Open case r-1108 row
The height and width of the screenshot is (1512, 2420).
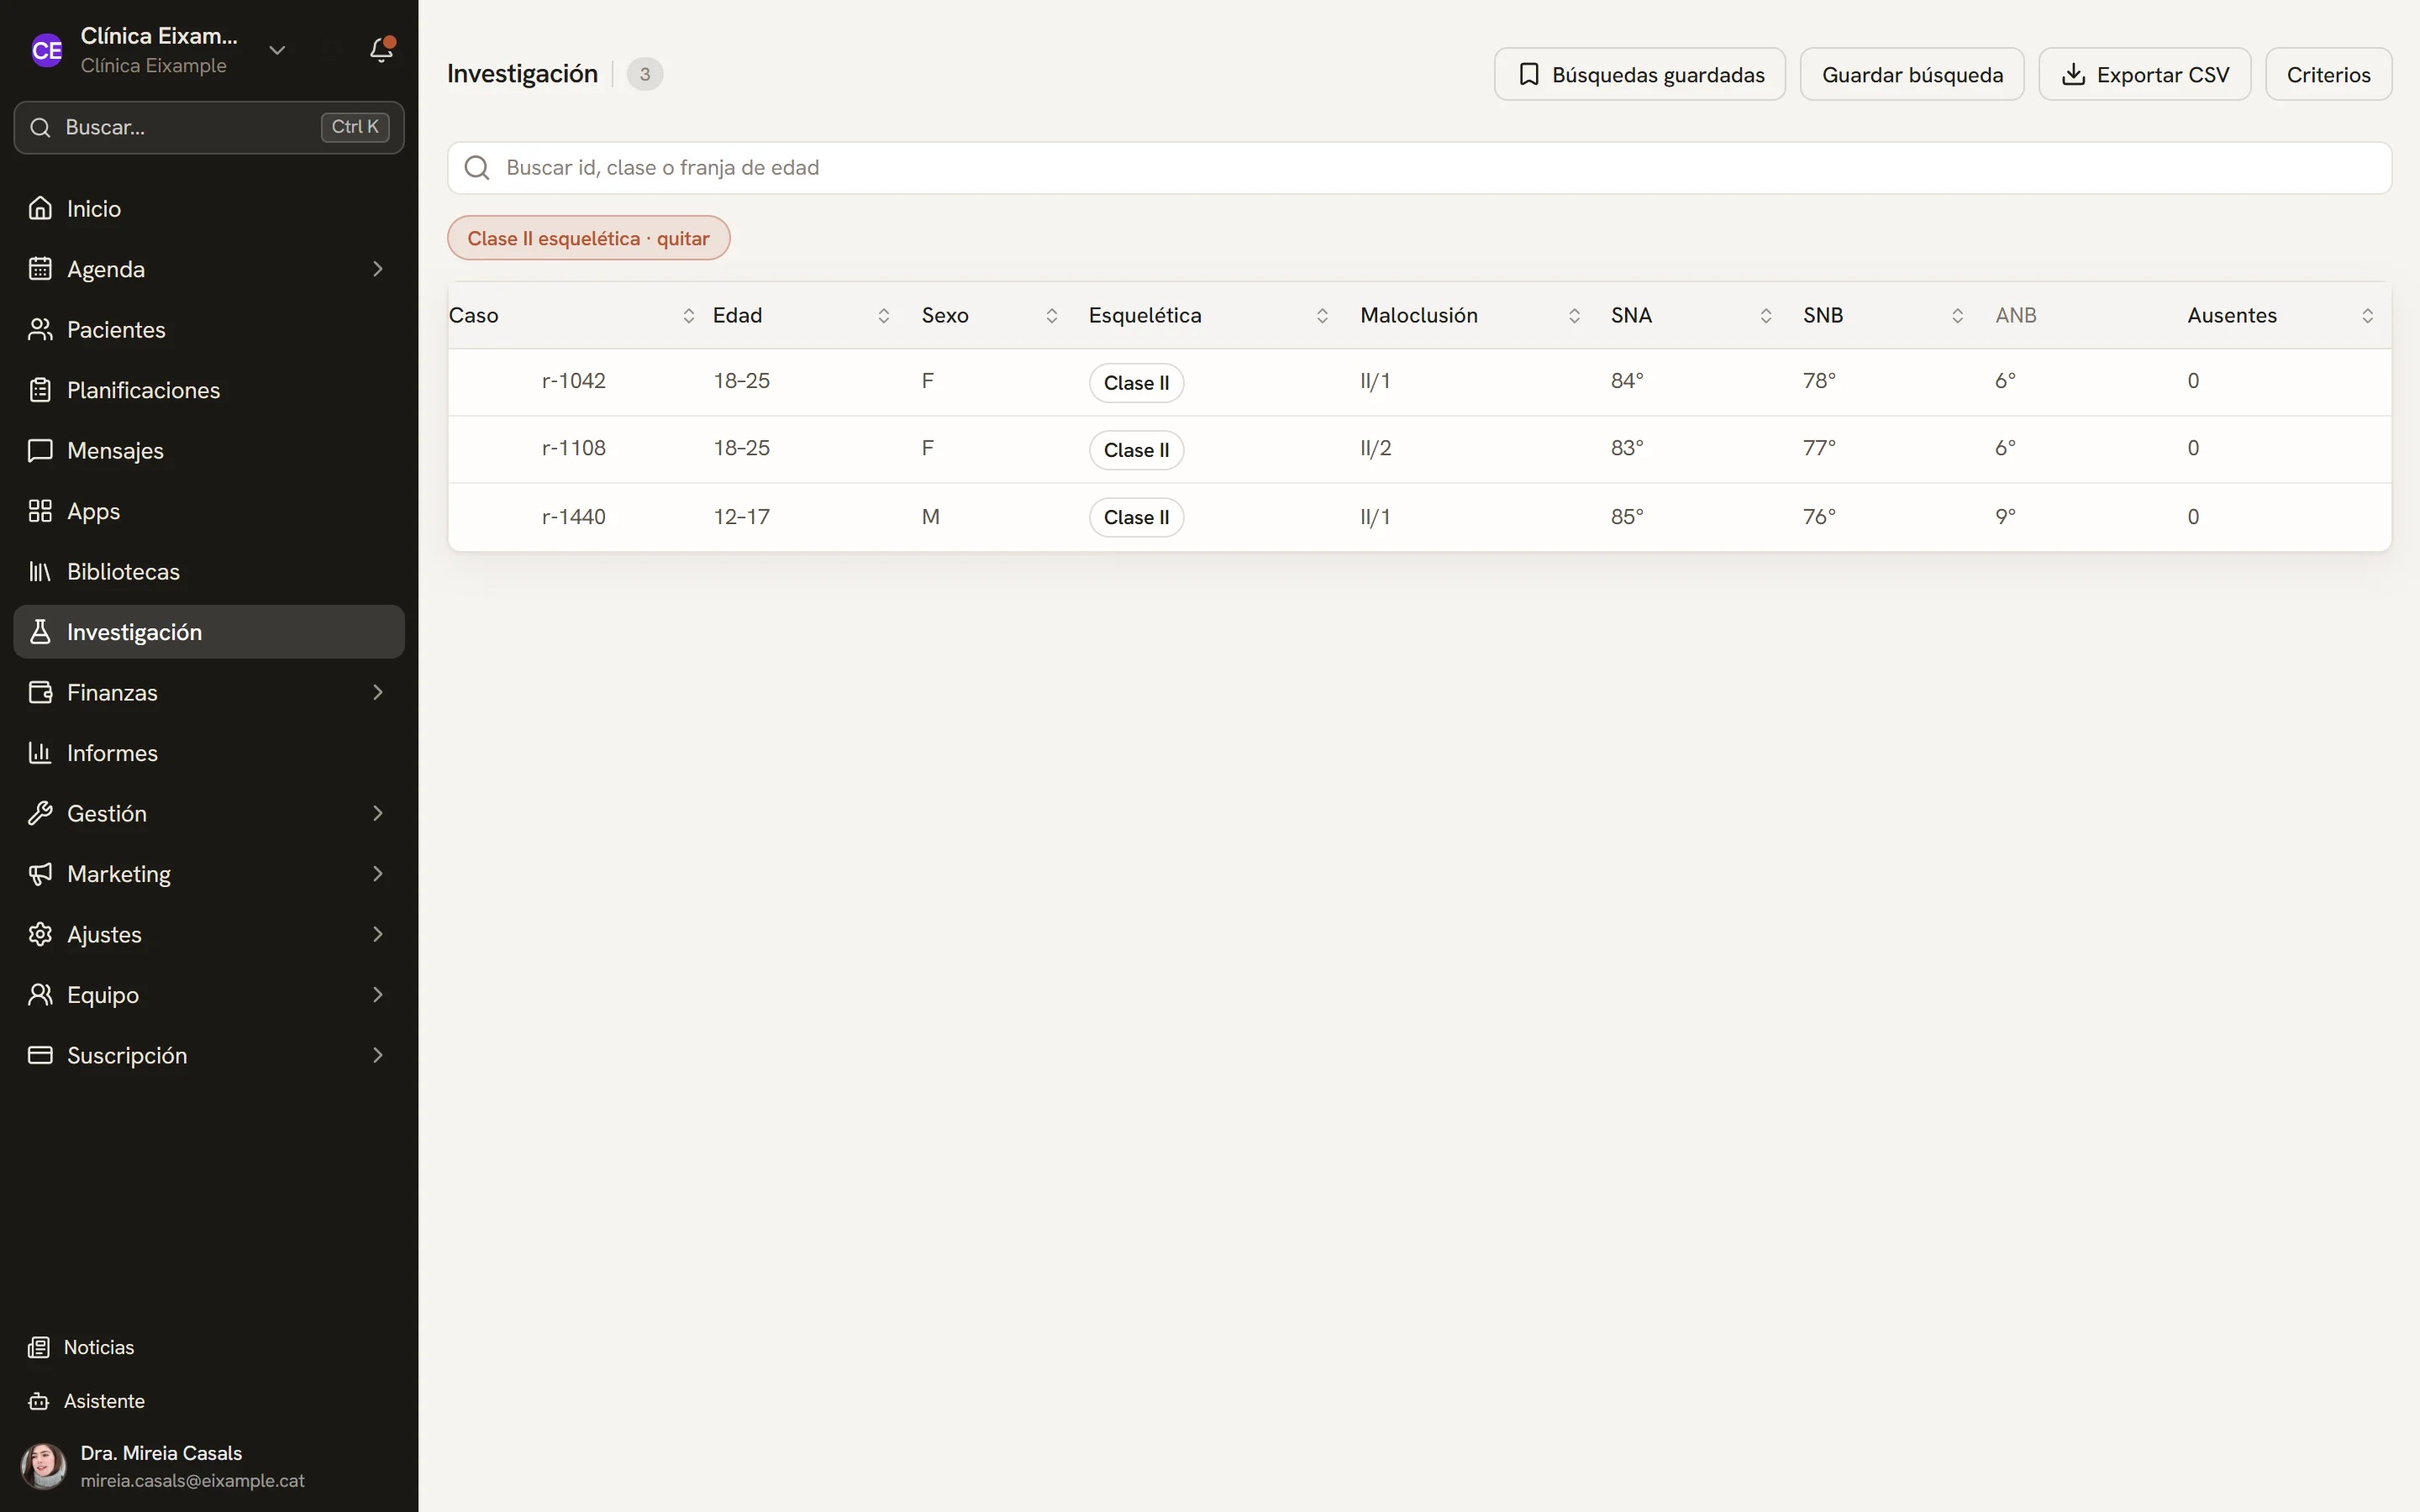1419,449
